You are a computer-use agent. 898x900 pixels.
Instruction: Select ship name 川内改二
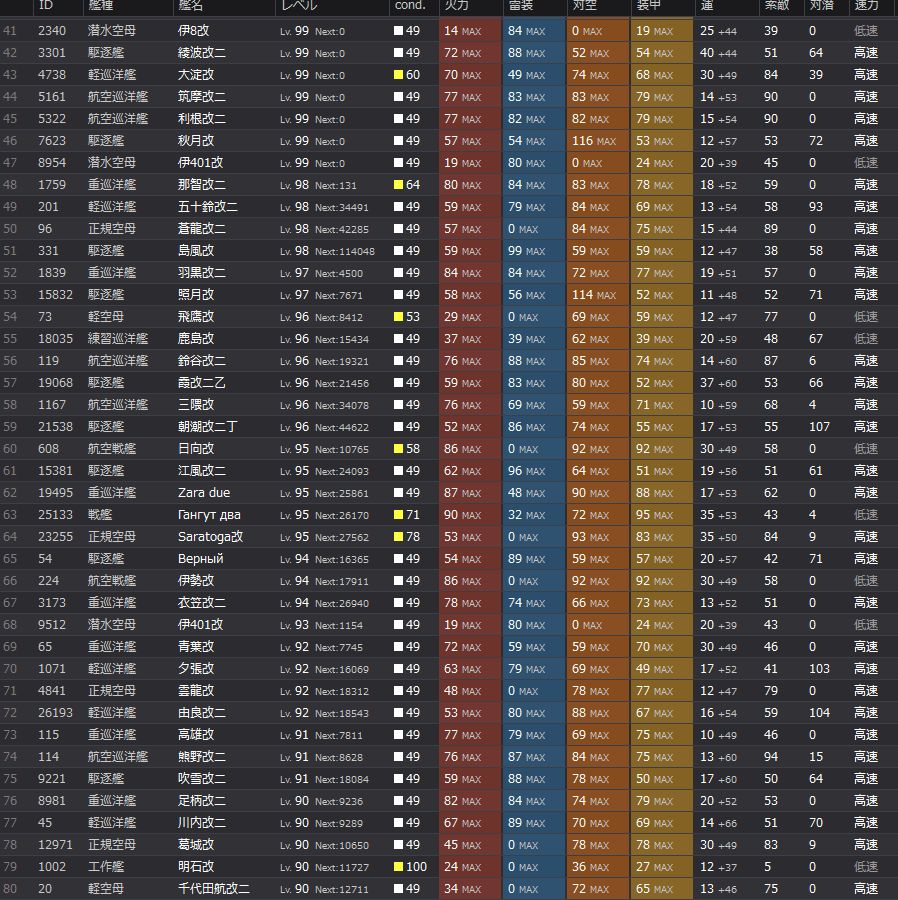tap(202, 823)
